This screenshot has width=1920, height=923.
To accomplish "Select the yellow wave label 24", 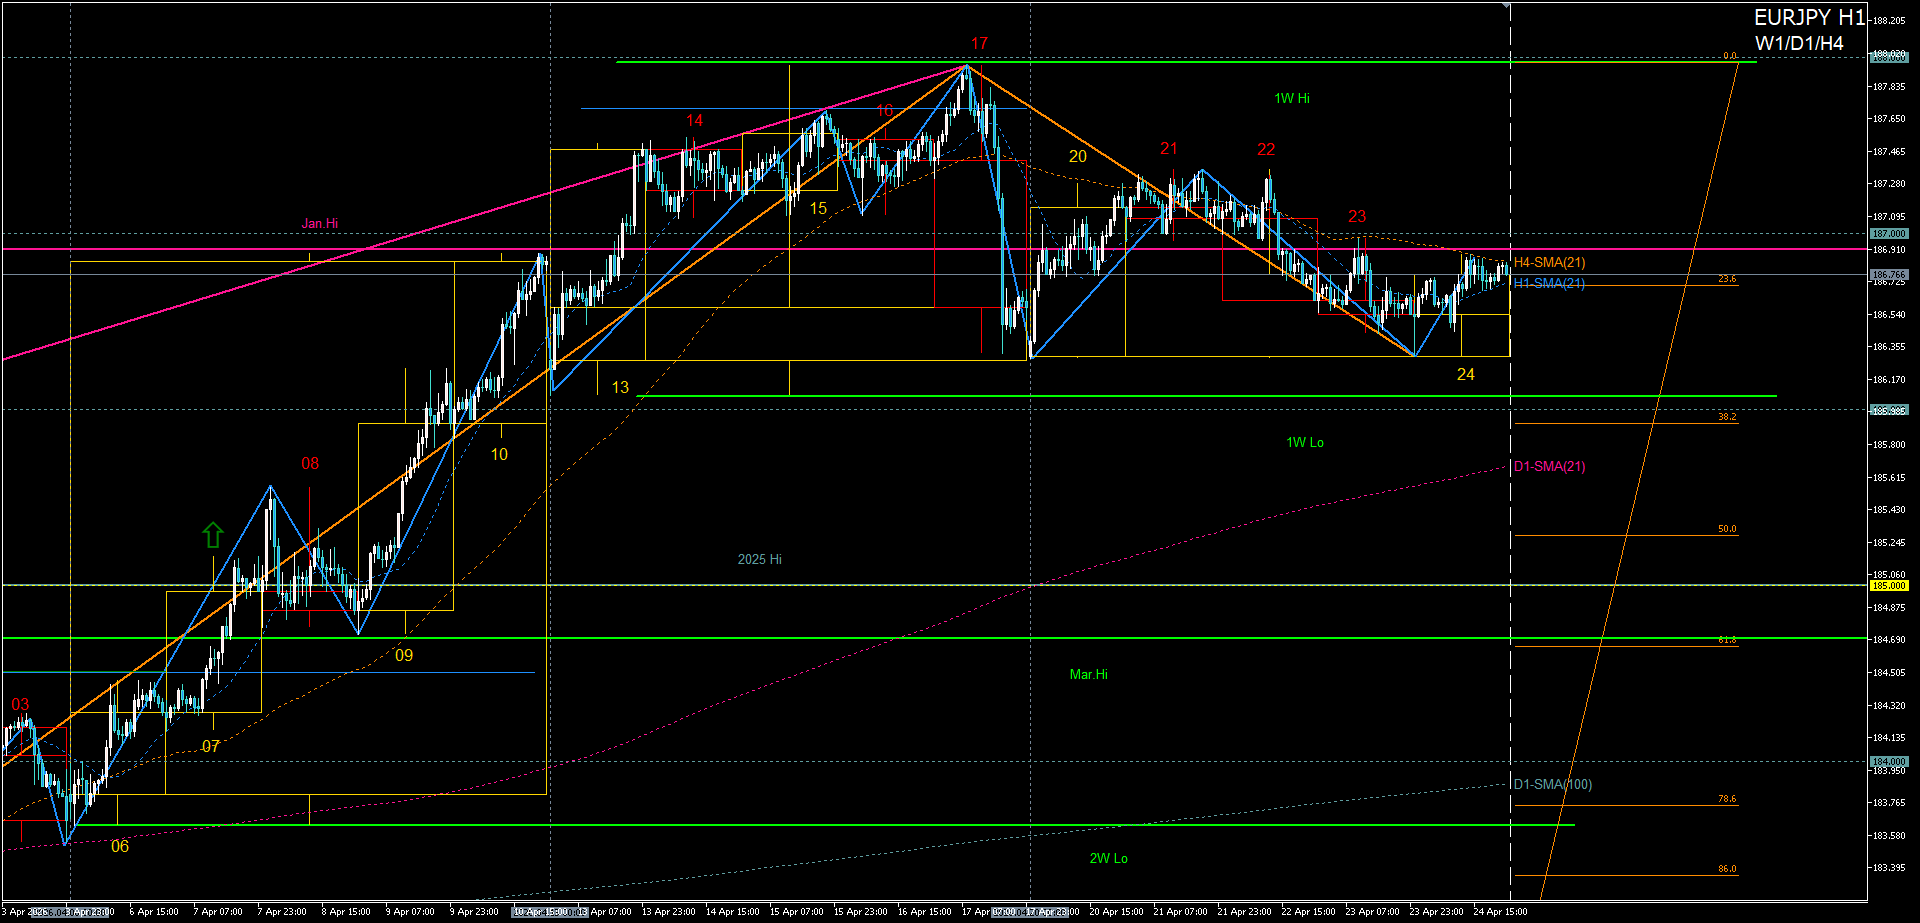I will point(1465,374).
